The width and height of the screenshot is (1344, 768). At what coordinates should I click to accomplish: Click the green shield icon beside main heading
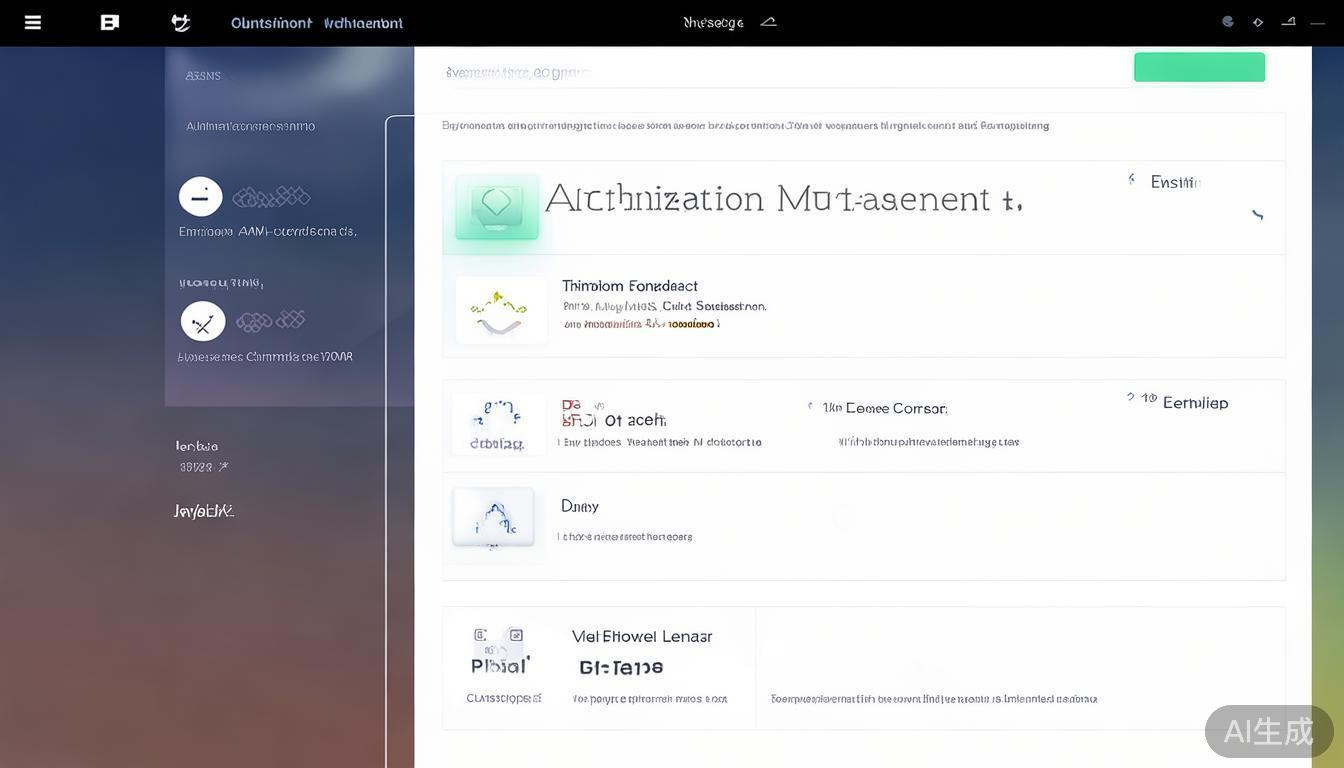(497, 206)
